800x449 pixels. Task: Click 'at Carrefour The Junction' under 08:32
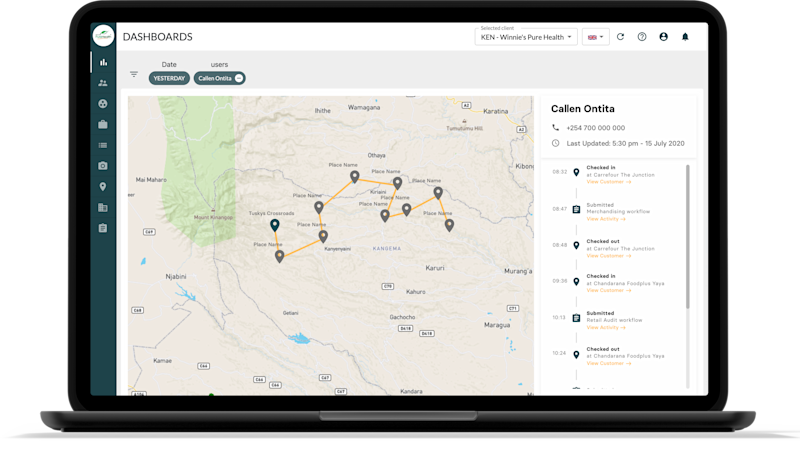(620, 175)
